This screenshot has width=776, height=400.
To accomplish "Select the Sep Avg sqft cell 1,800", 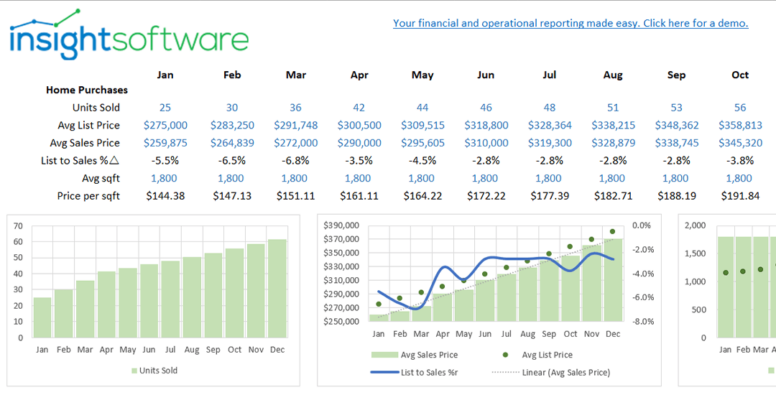I will pyautogui.click(x=676, y=178).
